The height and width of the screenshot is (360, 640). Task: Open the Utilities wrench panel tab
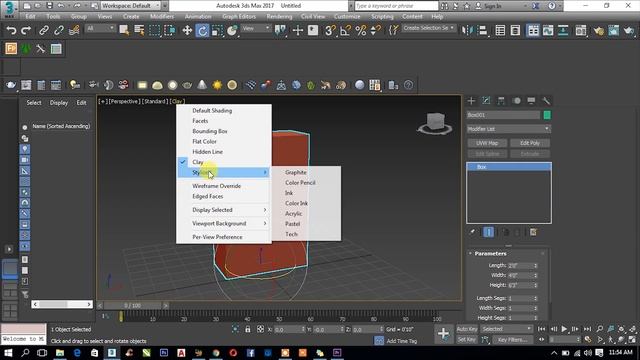tap(546, 101)
